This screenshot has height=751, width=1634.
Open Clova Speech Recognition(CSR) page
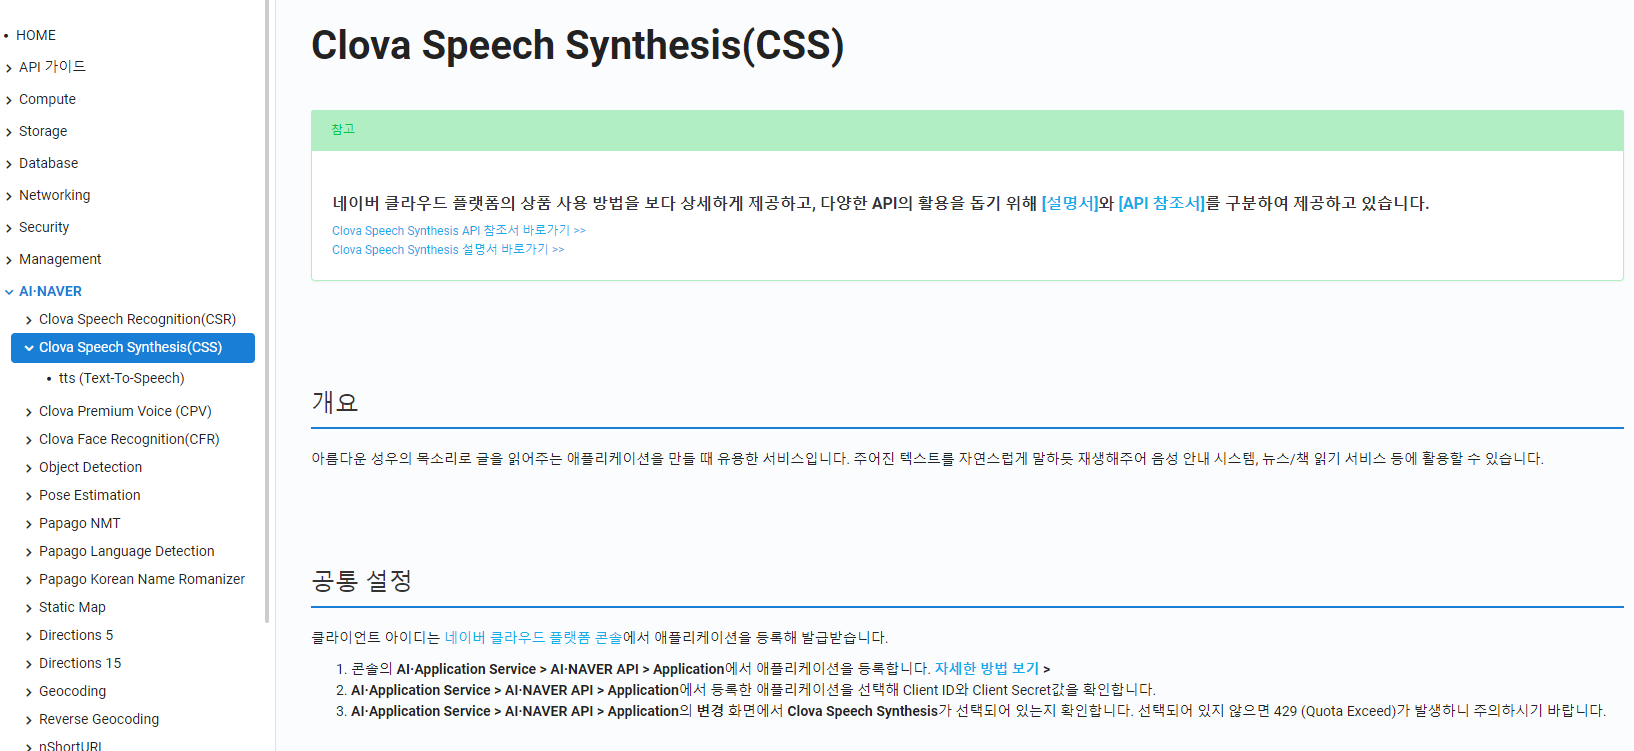click(137, 319)
